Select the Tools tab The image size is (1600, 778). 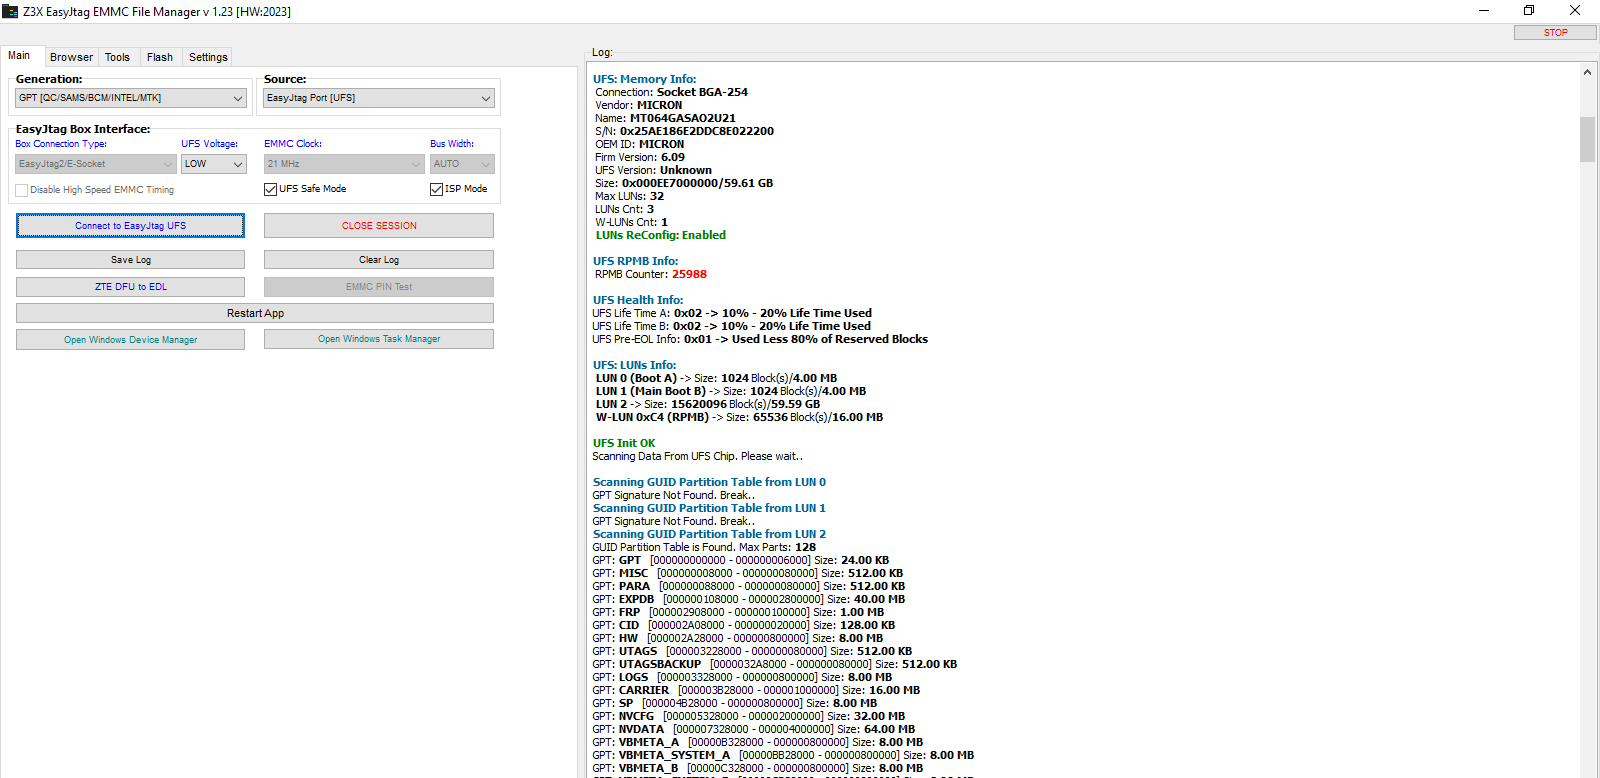[117, 57]
